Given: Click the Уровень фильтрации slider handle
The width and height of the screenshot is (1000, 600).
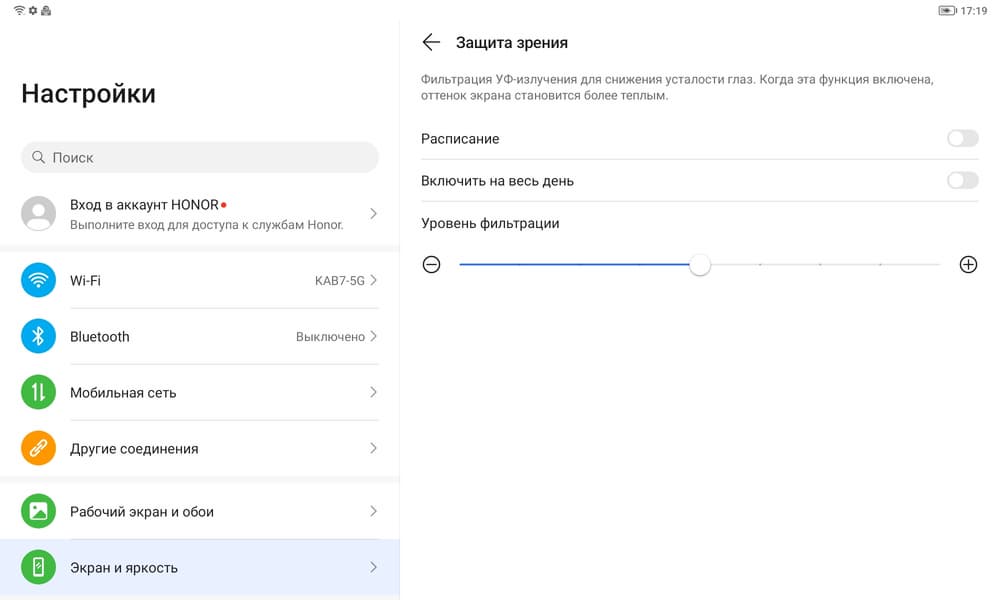Looking at the screenshot, I should tap(700, 265).
